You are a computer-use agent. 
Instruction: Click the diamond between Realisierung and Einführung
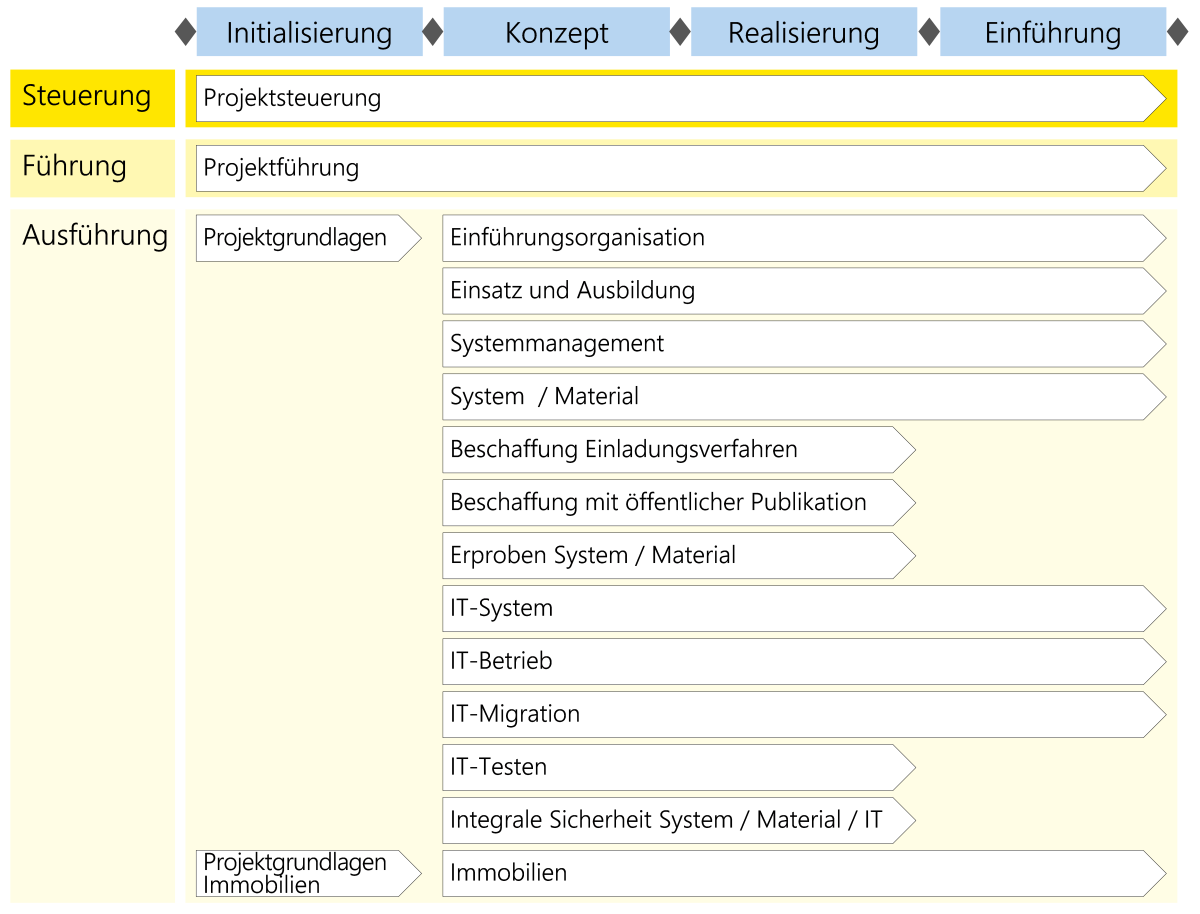(x=929, y=32)
